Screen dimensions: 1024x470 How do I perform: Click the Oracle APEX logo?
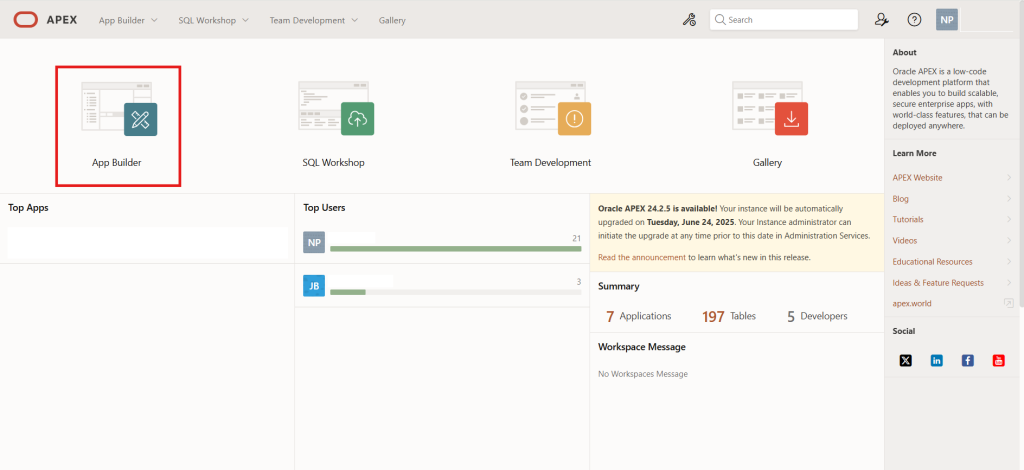coord(45,20)
